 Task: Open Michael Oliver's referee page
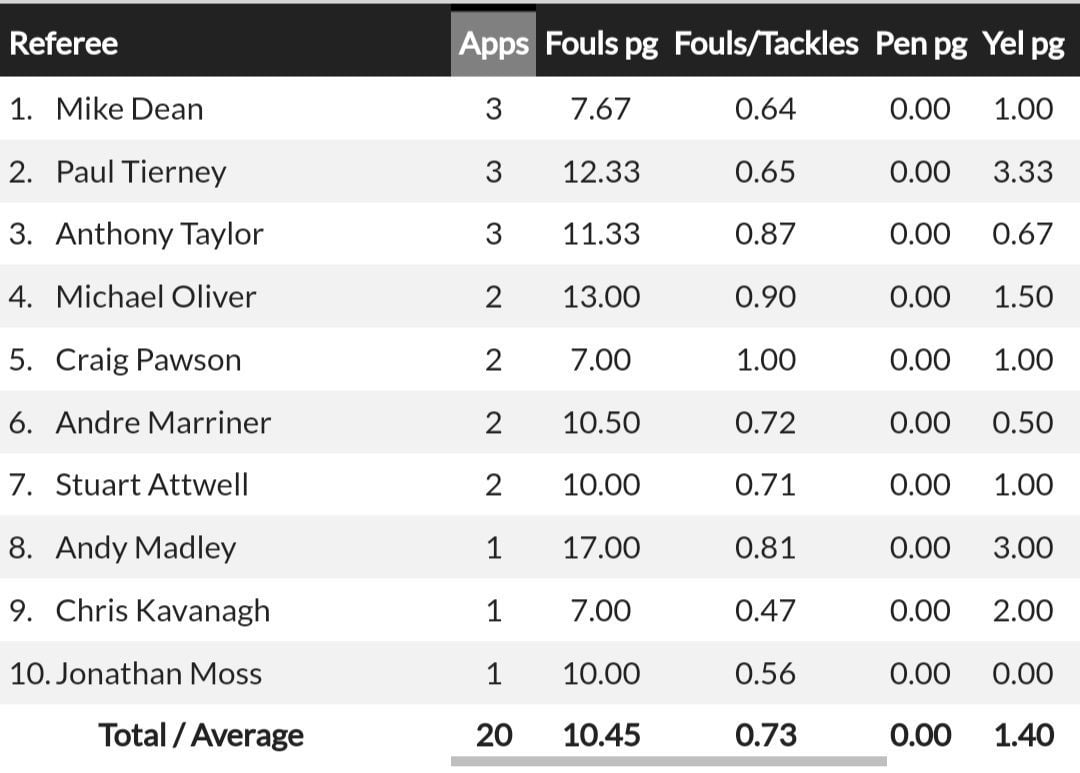click(x=156, y=297)
